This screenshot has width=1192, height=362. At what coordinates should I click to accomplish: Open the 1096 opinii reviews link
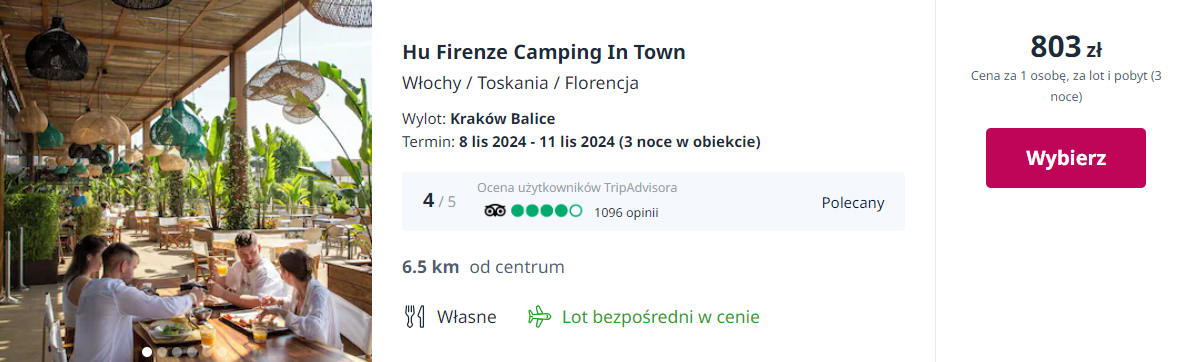(626, 212)
